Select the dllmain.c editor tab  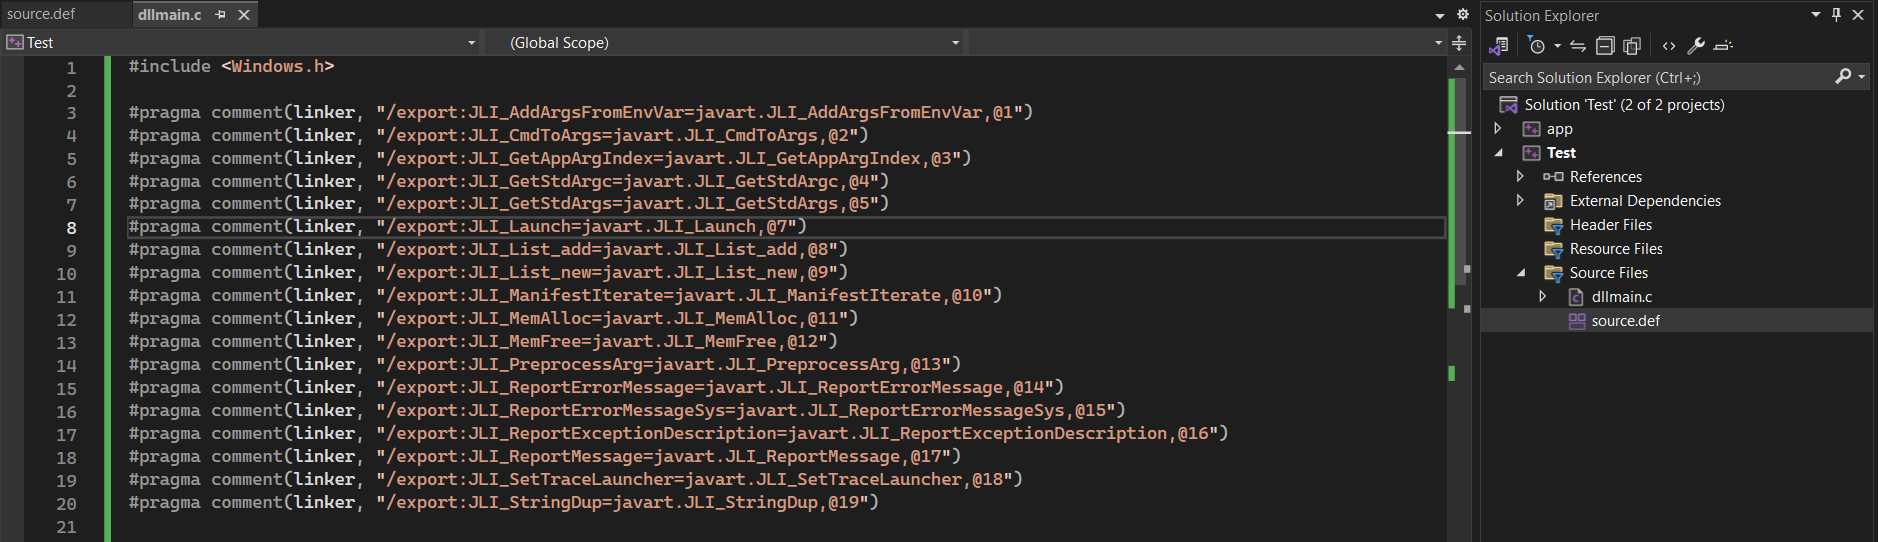click(x=170, y=15)
